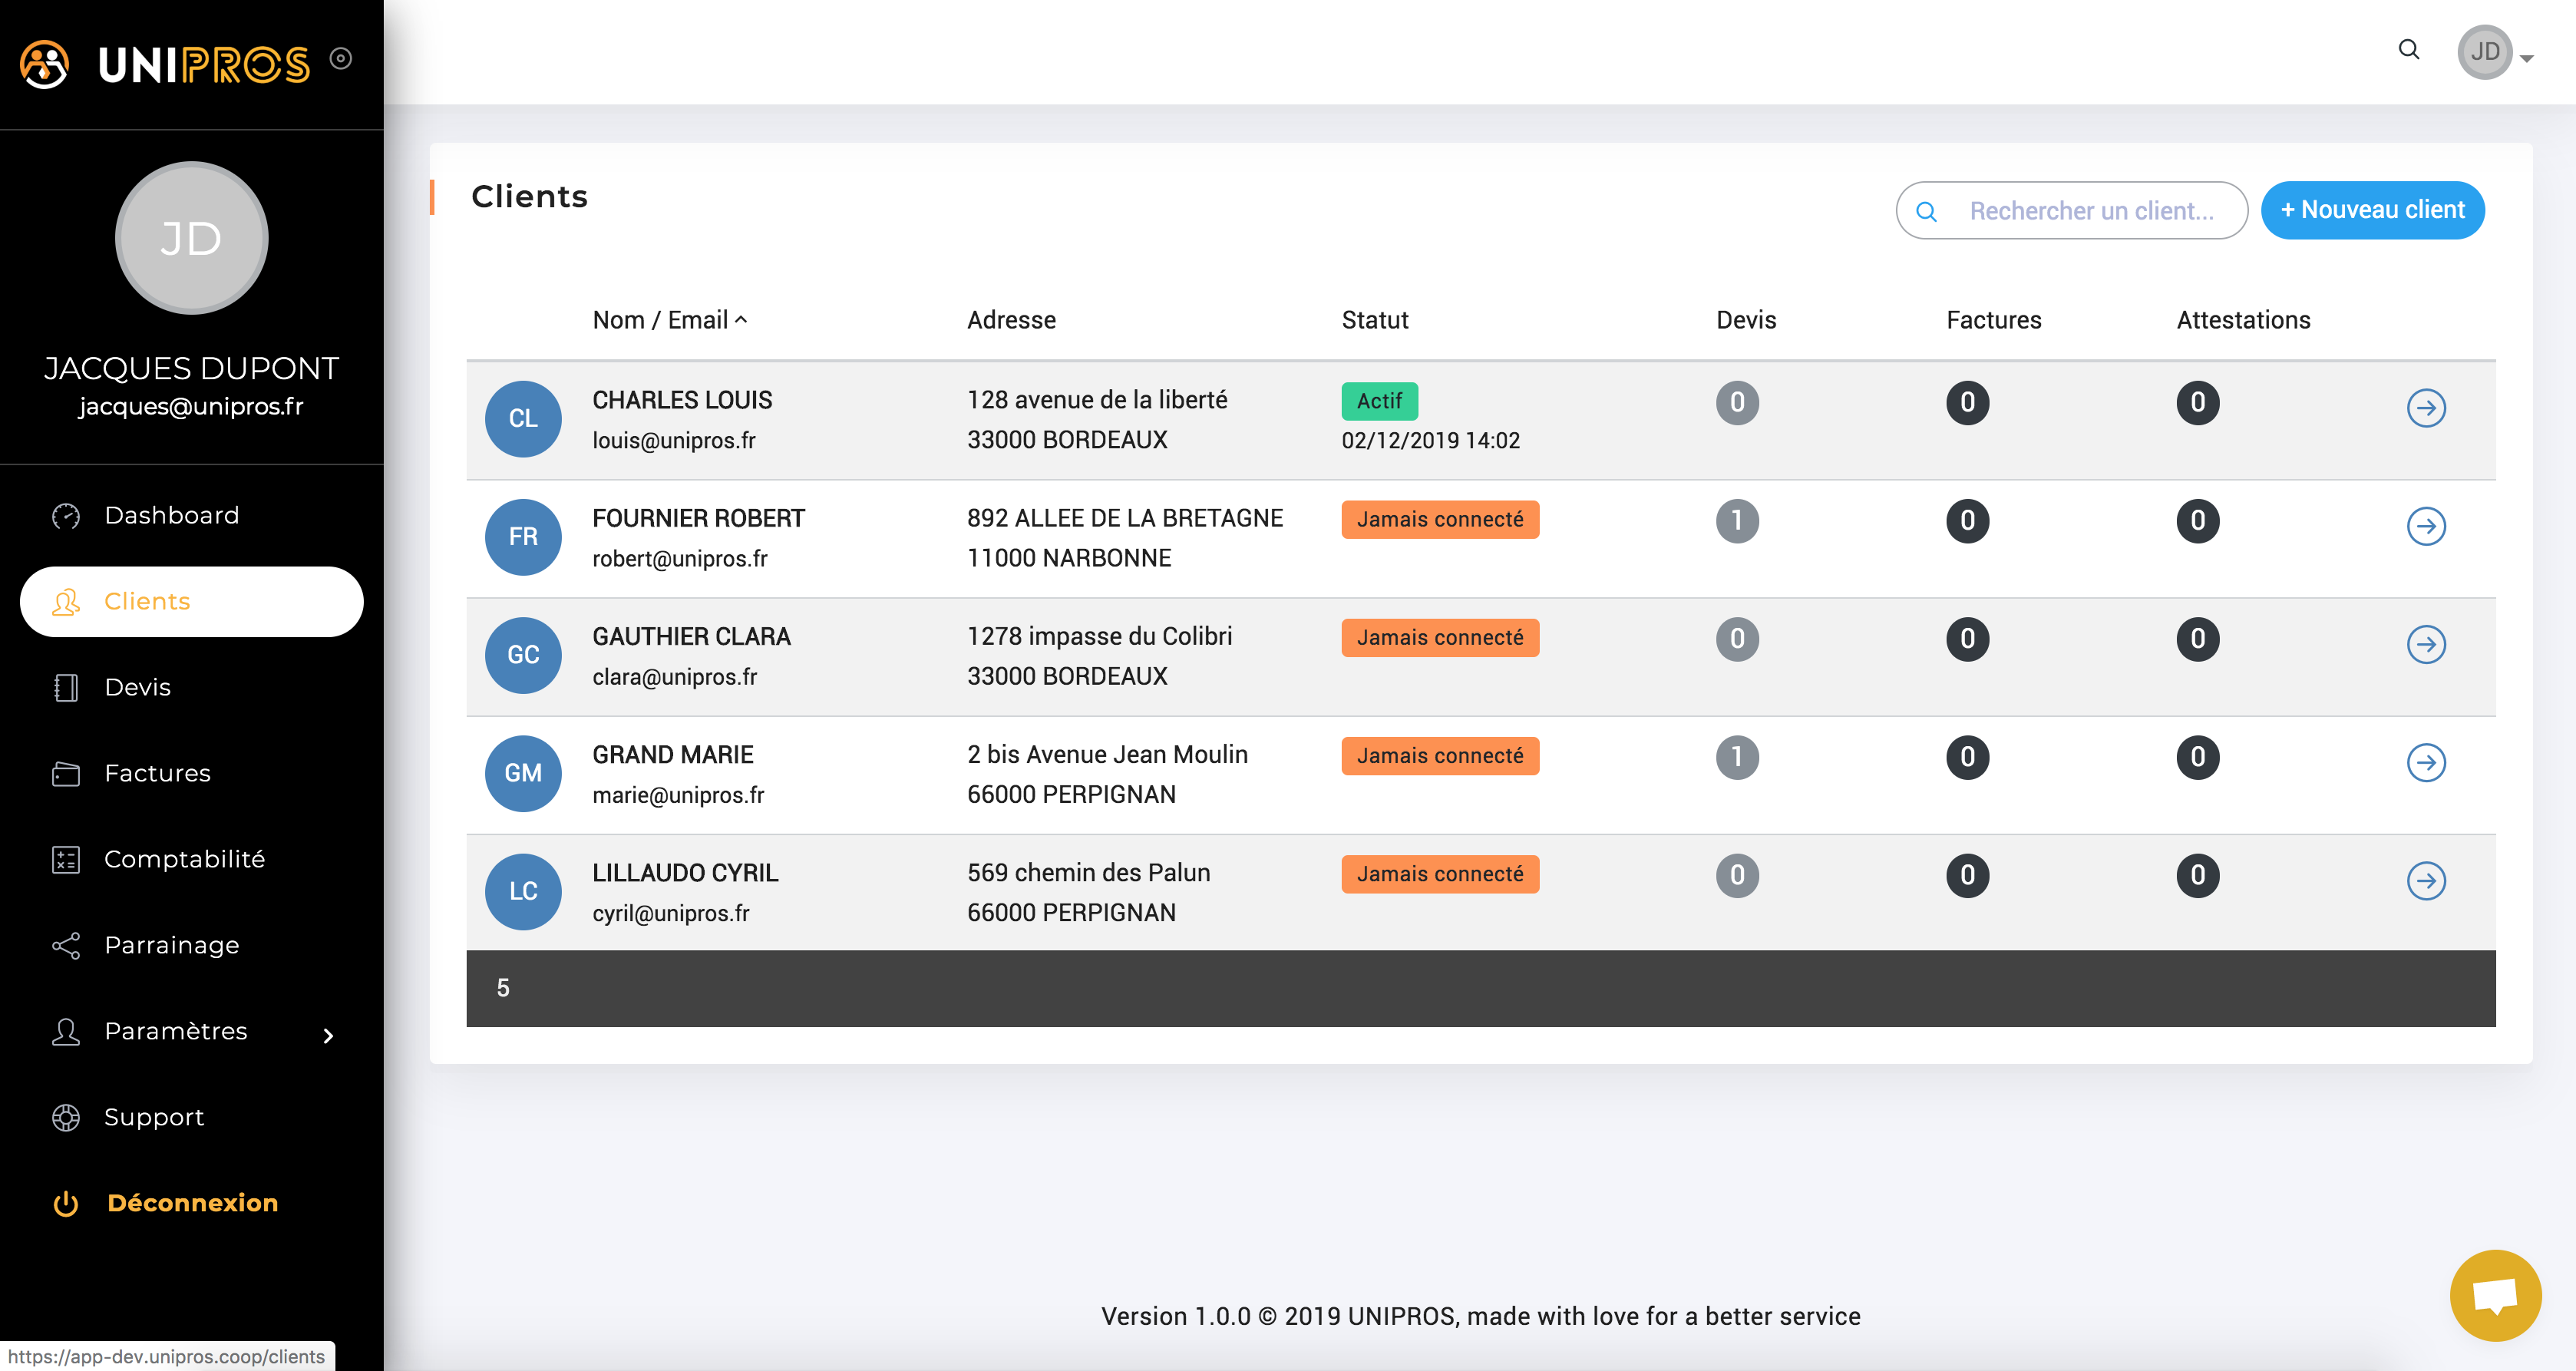Click the Rechercher un client search field
This screenshot has height=1371, width=2576.
click(x=2071, y=210)
